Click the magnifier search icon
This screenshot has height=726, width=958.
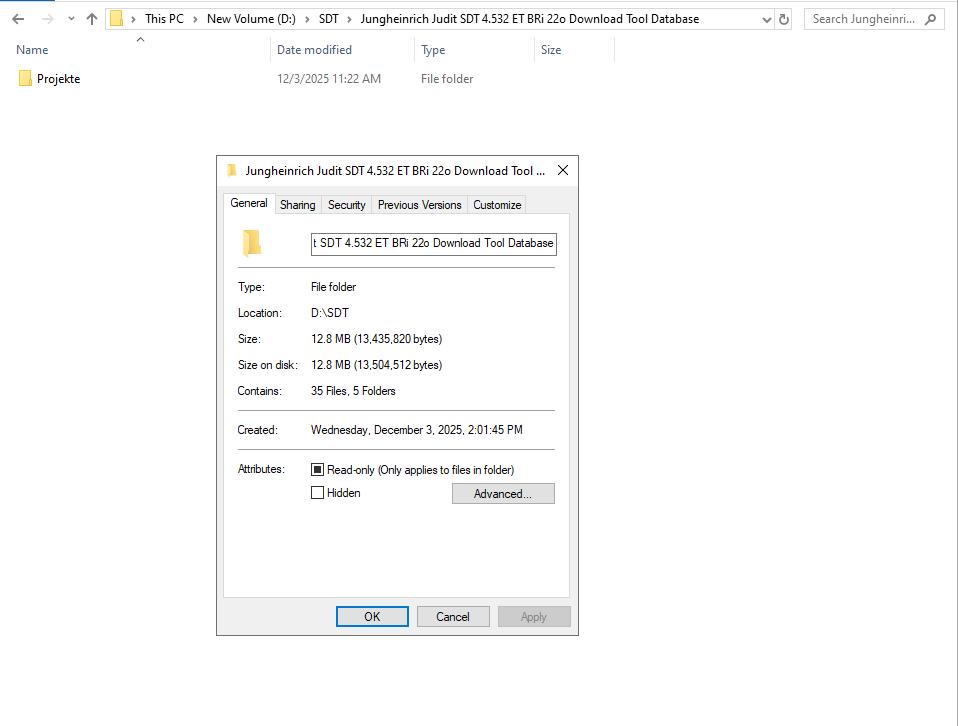click(x=931, y=19)
